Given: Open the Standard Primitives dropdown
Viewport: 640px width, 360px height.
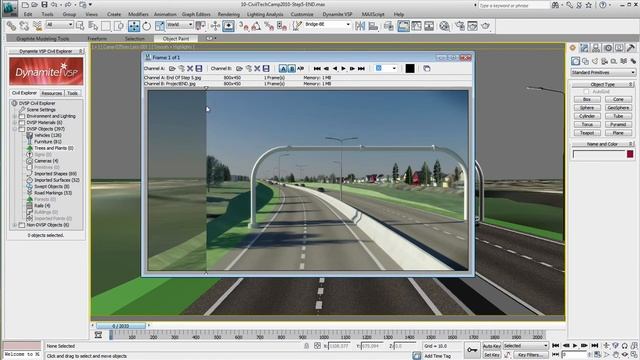Looking at the screenshot, I should 603,72.
